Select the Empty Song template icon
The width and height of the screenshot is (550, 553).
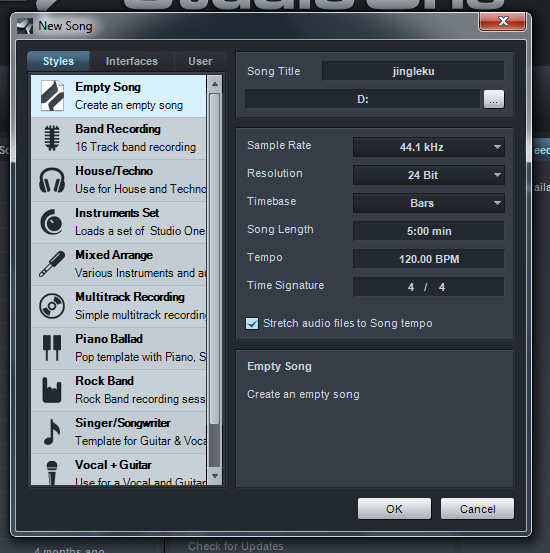coord(52,96)
